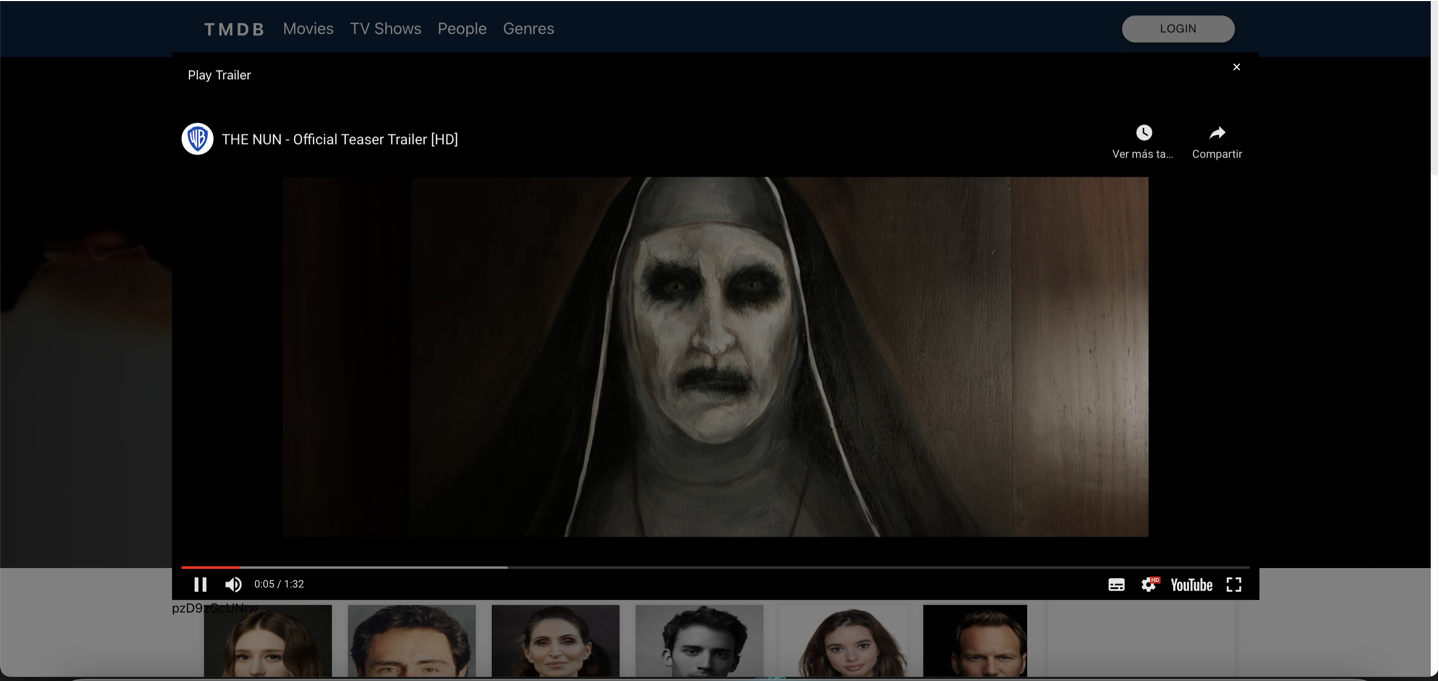Screen dimensions: 1439x681
Task: Select sixth cast photo, man on black
Action: click(975, 640)
